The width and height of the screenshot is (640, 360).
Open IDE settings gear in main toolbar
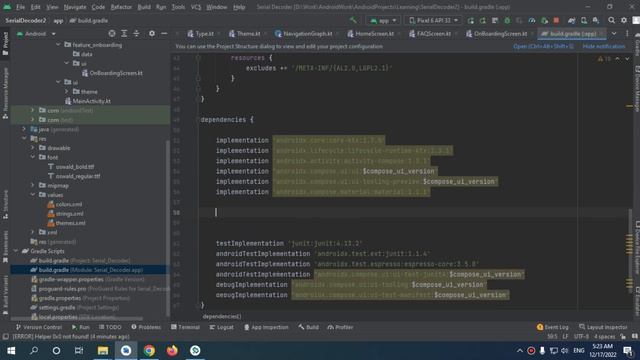[624, 20]
